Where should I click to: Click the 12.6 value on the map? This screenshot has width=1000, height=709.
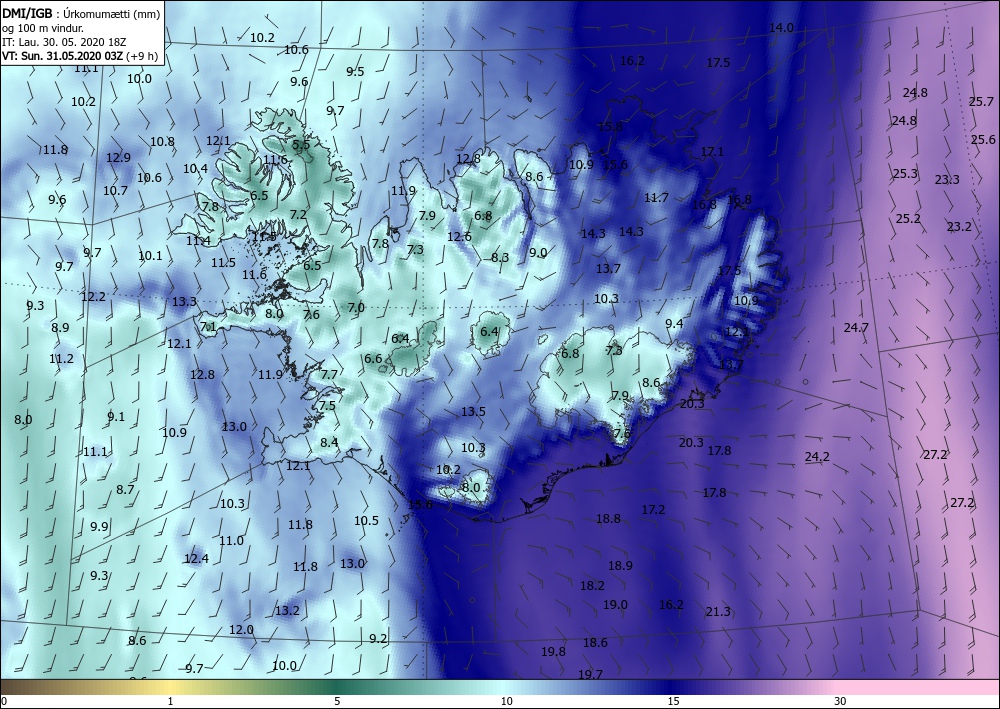[x=459, y=237]
